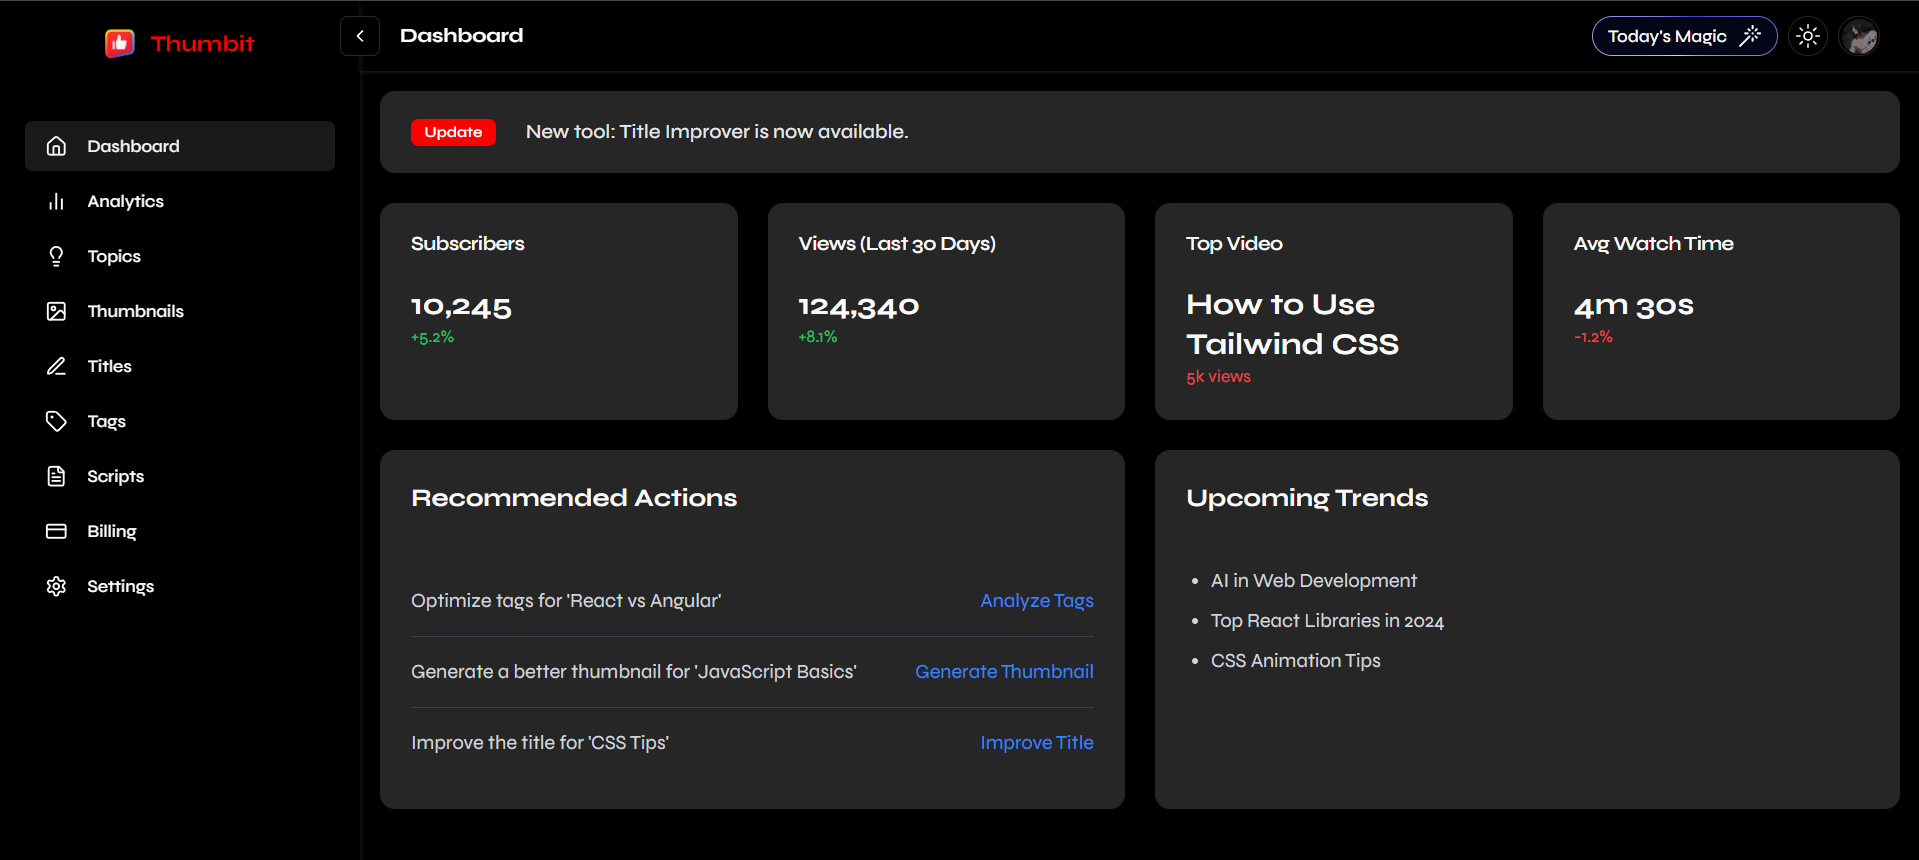Click the Thumbnails image icon
The image size is (1919, 860).
click(x=57, y=311)
